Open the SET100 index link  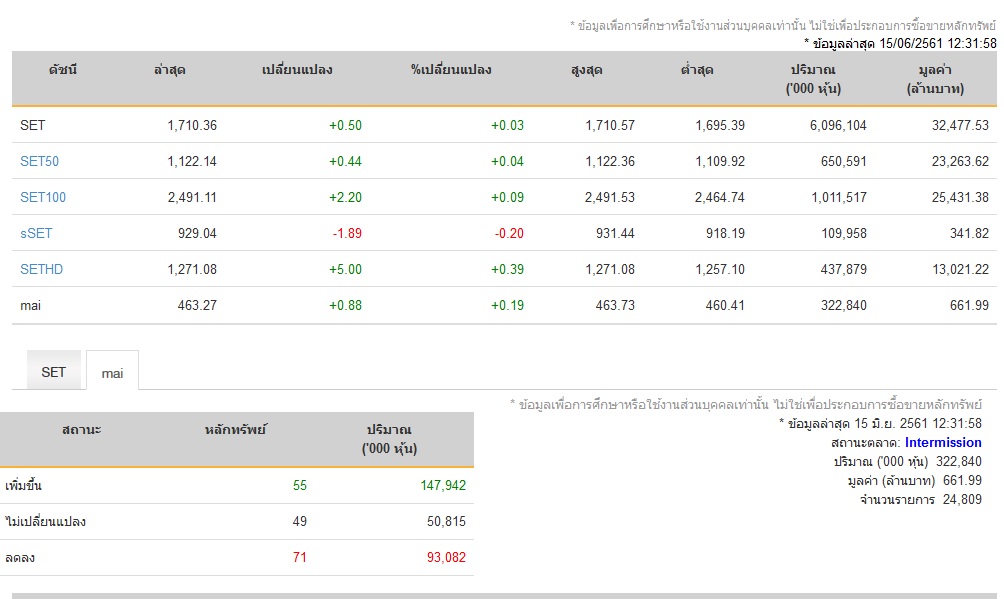pyautogui.click(x=43, y=197)
